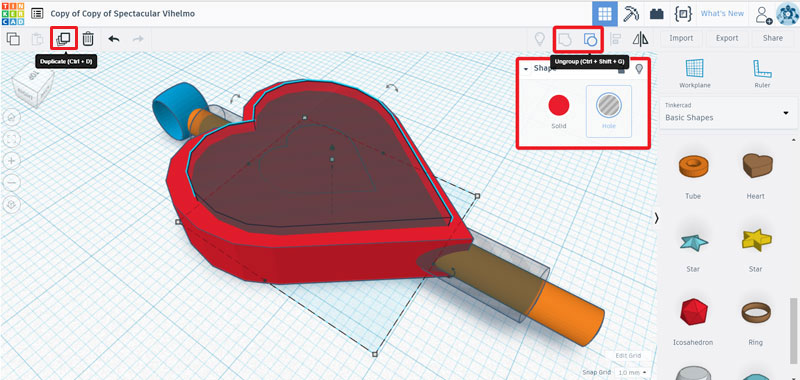This screenshot has width=800, height=380.
Task: Open the Snap Grid dropdown
Action: tap(632, 372)
